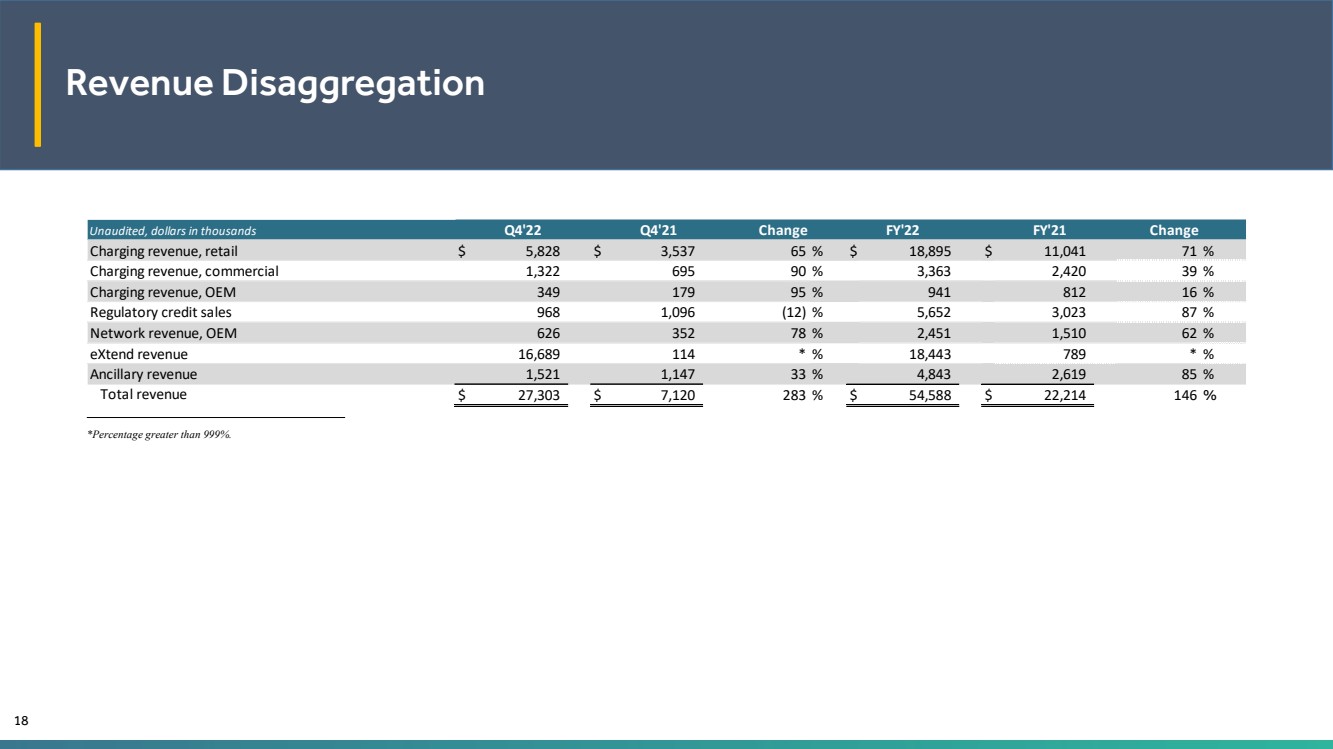The height and width of the screenshot is (749, 1333).
Task: Click the Q4'22 column header
Action: pos(524,231)
